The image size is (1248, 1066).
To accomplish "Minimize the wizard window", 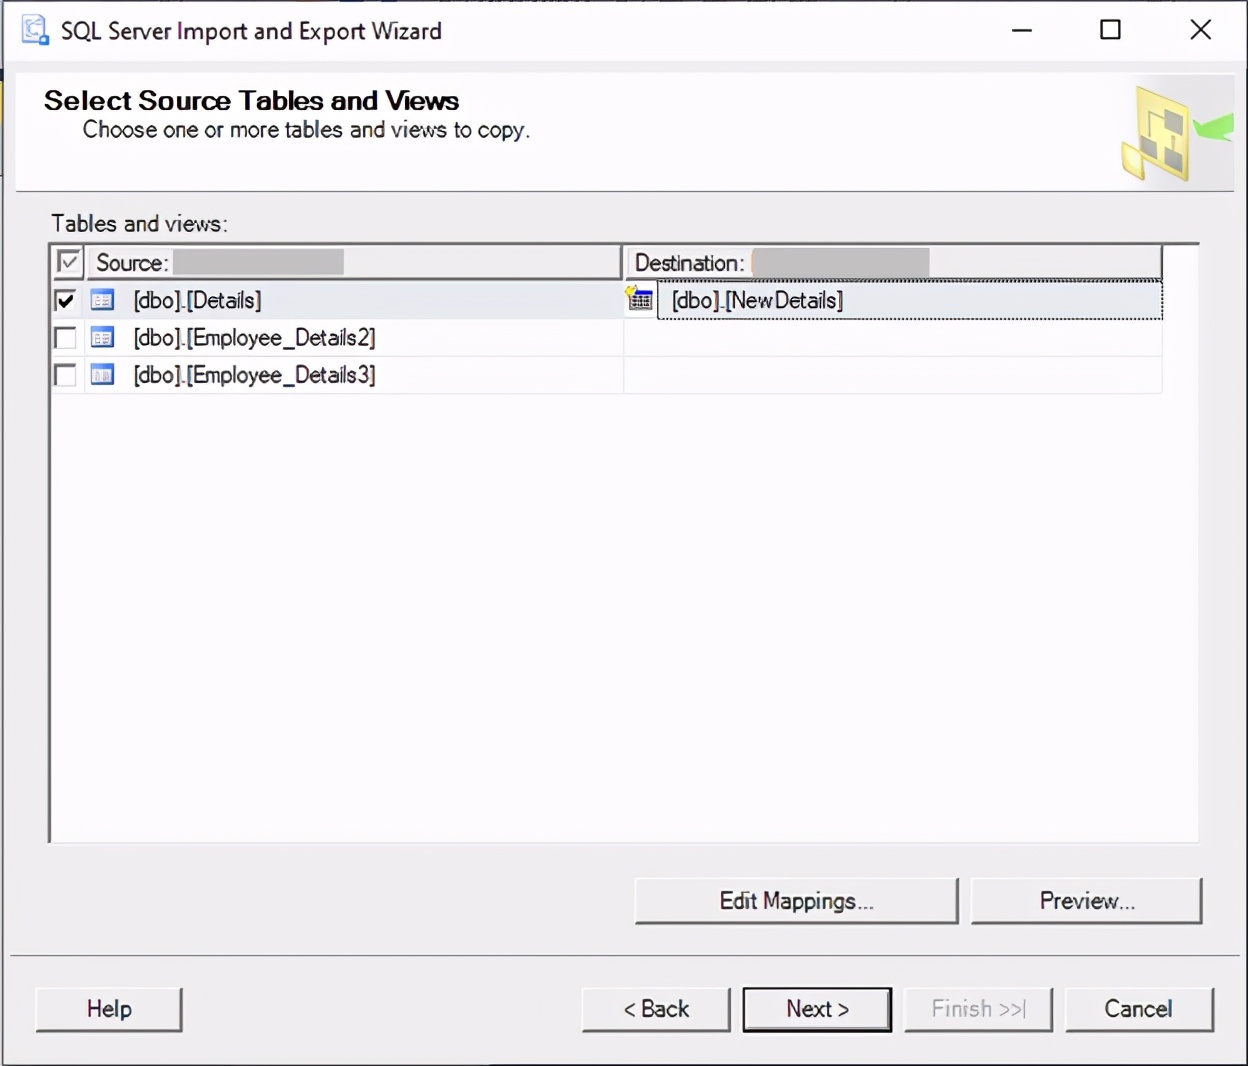I will pos(1021,30).
